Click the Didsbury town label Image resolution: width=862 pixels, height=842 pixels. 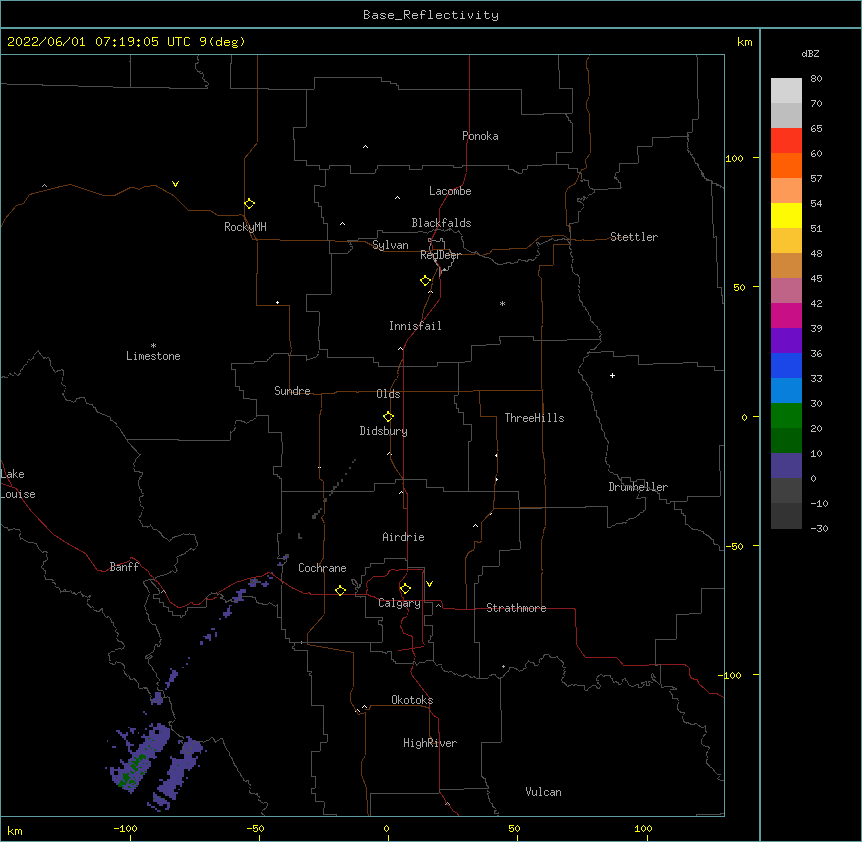click(383, 431)
